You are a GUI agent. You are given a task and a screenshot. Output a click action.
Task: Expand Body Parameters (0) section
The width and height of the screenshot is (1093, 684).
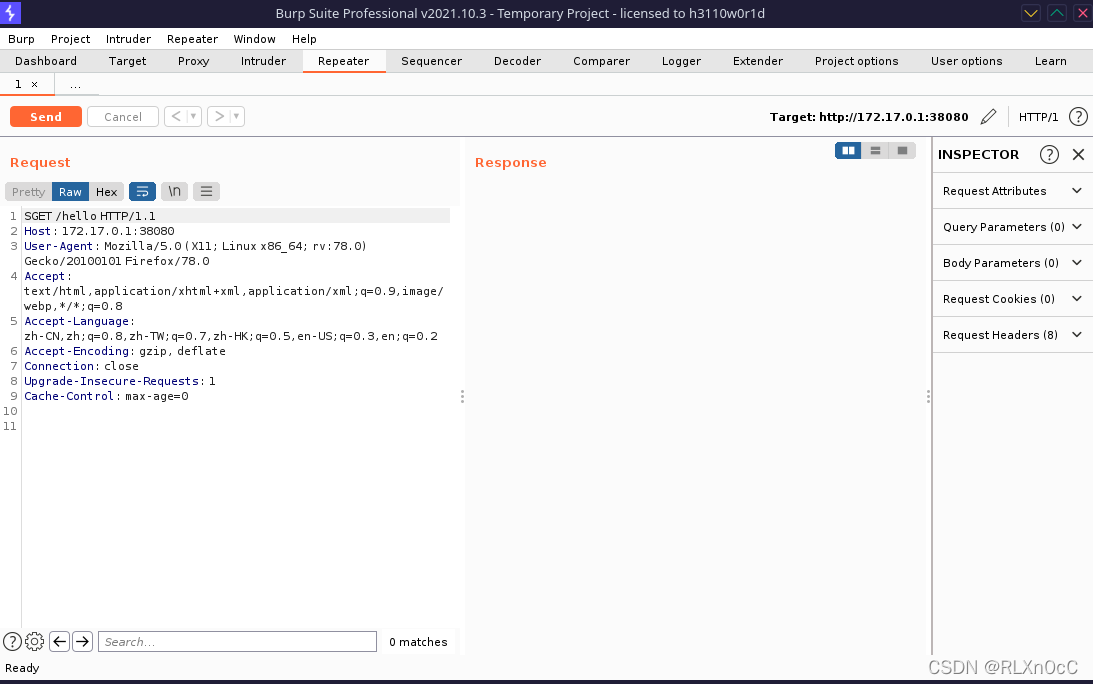pos(1012,263)
